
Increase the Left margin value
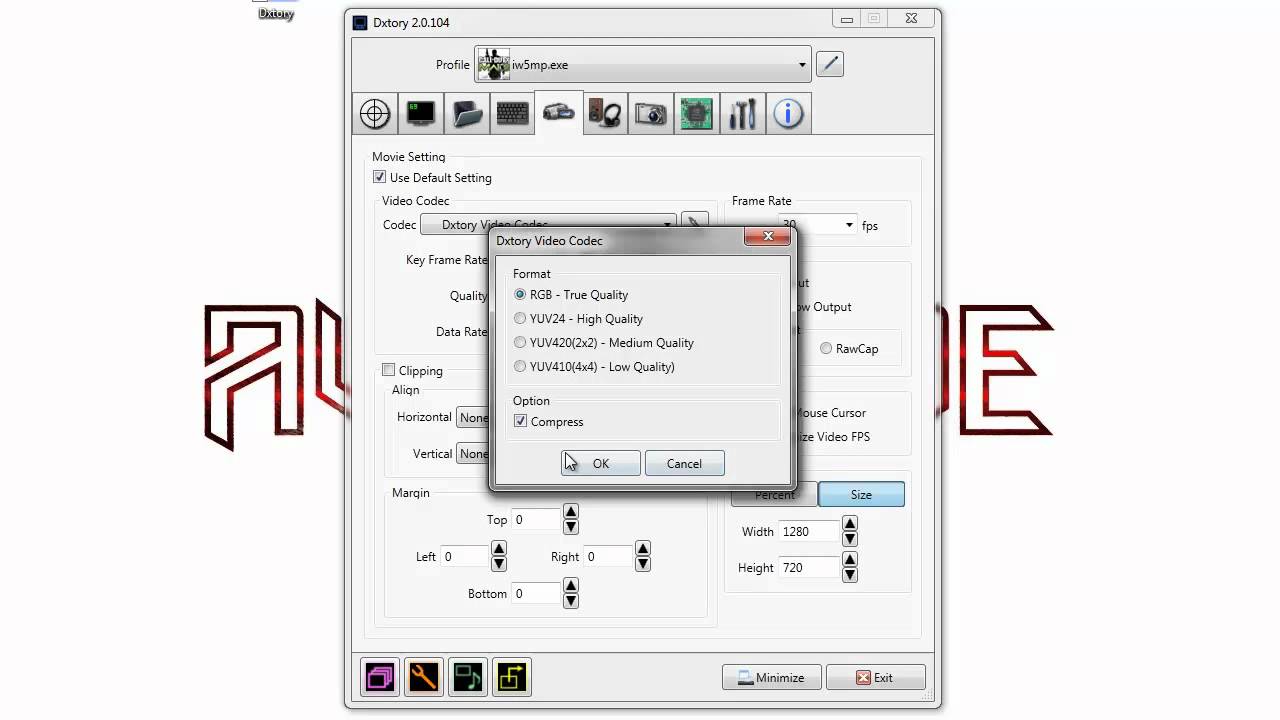pos(499,549)
